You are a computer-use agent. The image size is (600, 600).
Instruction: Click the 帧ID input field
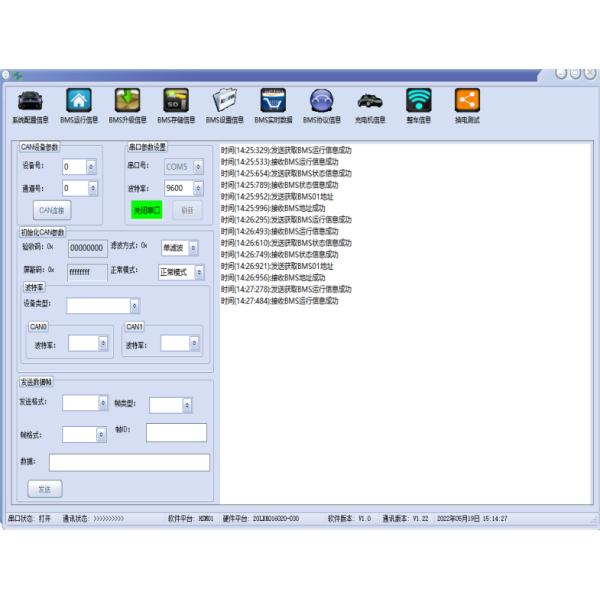(x=176, y=432)
